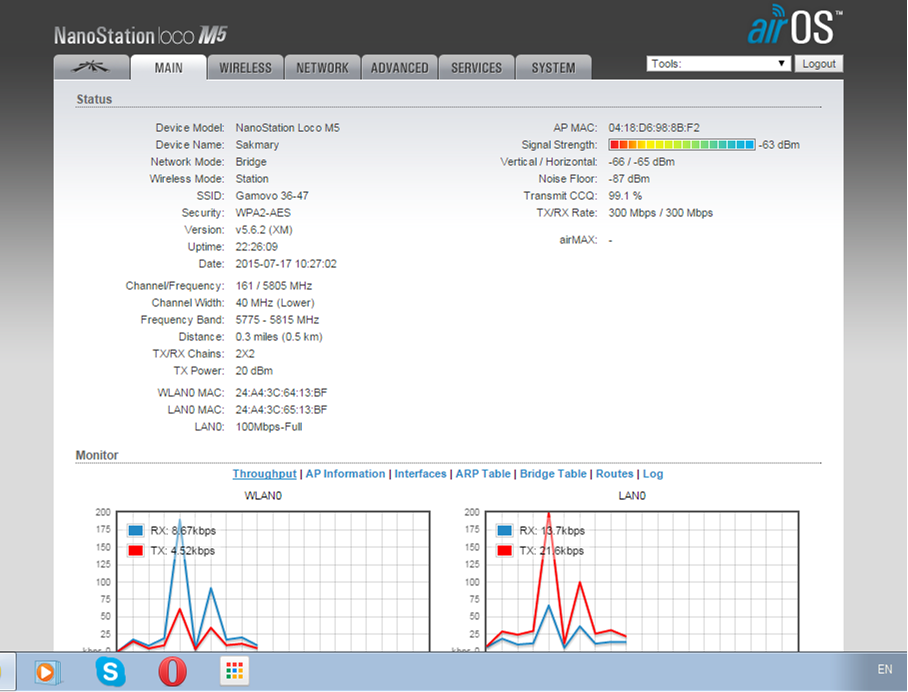Click the date value 2015-07-17 10:27:02

tap(286, 264)
